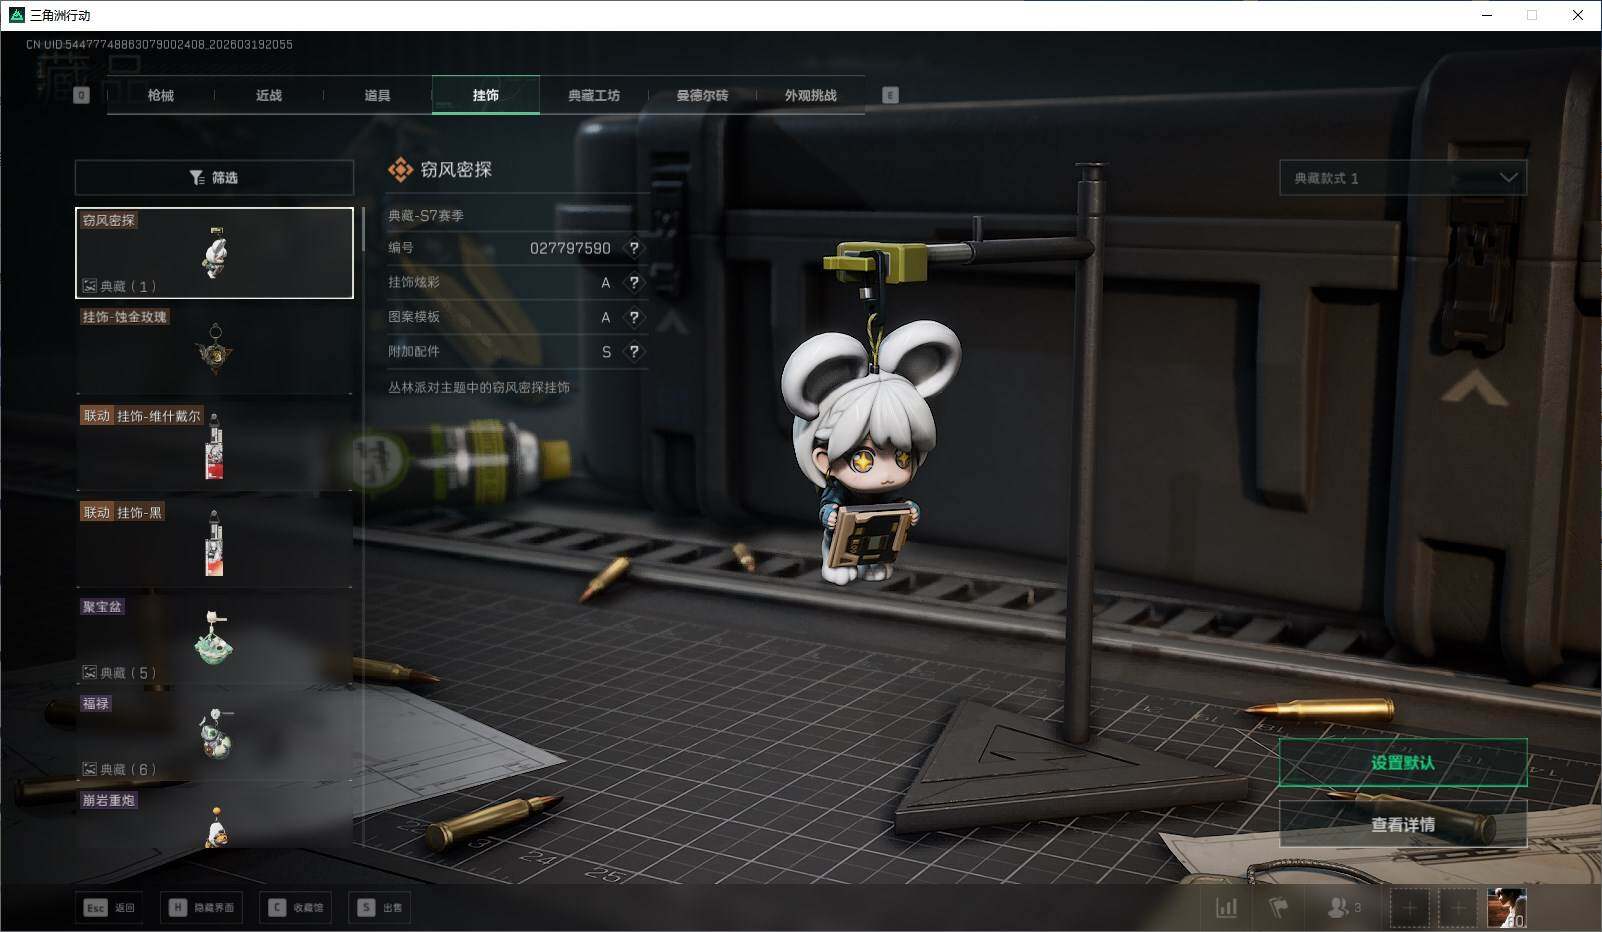The image size is (1602, 932).
Task: Open the 筛选 filter panel
Action: coord(214,178)
